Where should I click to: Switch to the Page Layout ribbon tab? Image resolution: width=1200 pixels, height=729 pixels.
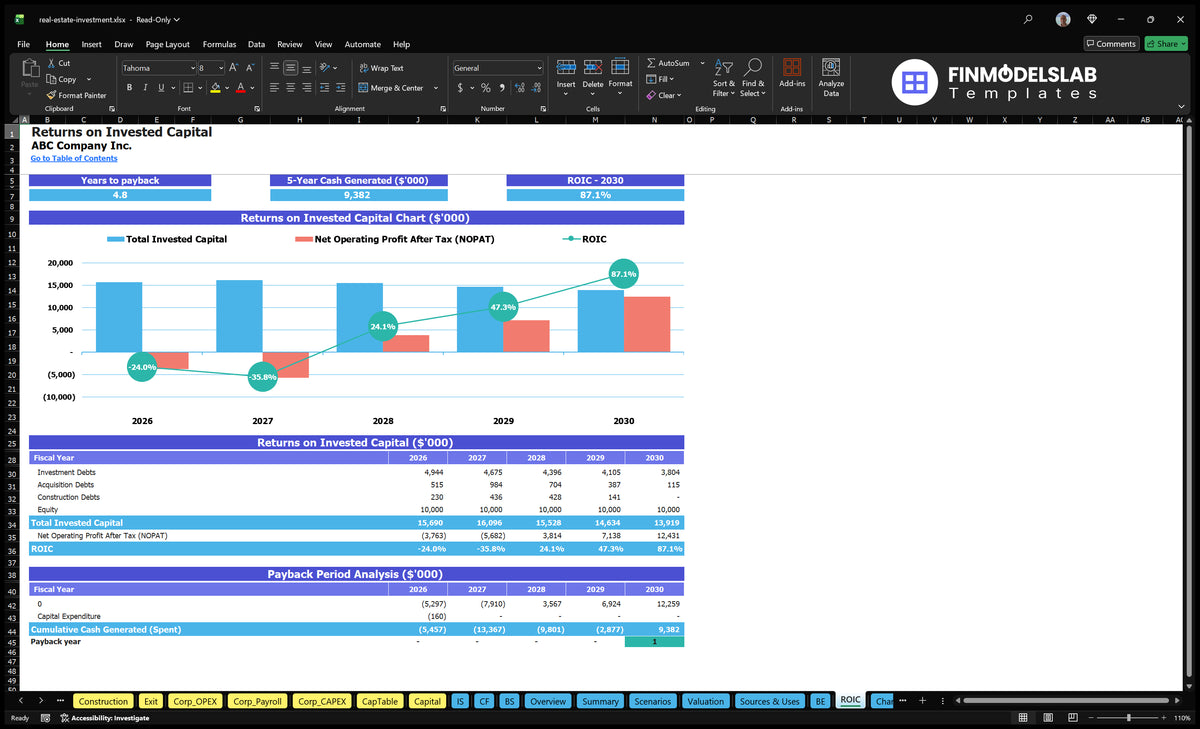point(167,44)
